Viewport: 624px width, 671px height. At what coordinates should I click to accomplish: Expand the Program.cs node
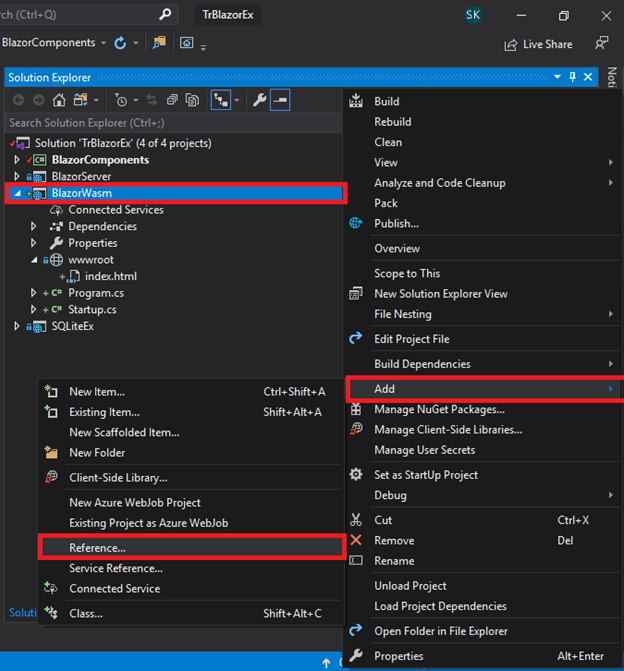coord(33,293)
